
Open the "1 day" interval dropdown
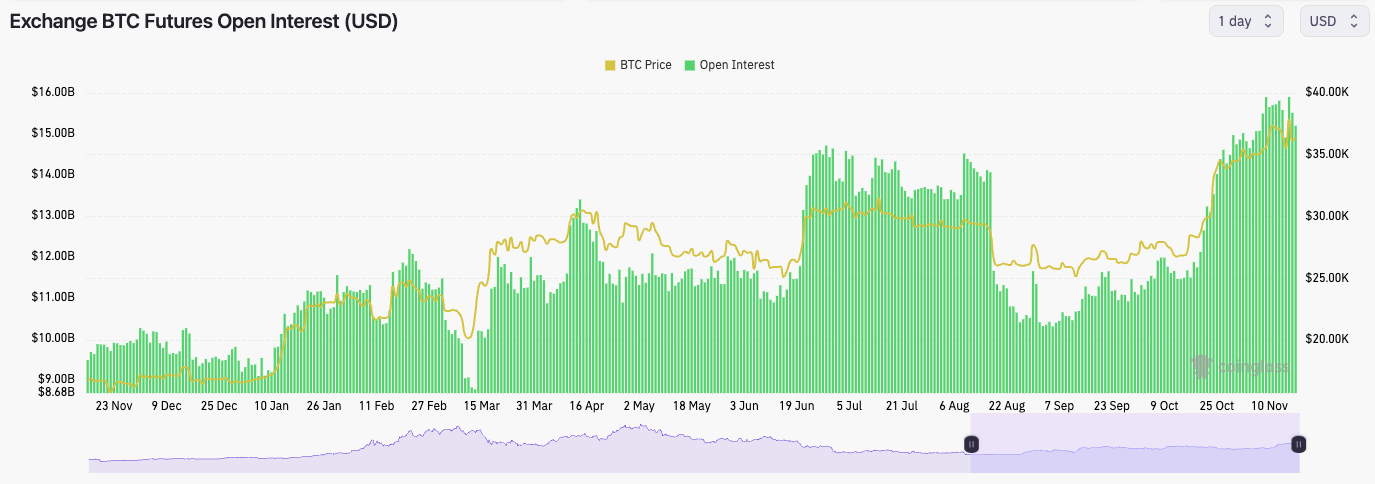[x=1245, y=21]
